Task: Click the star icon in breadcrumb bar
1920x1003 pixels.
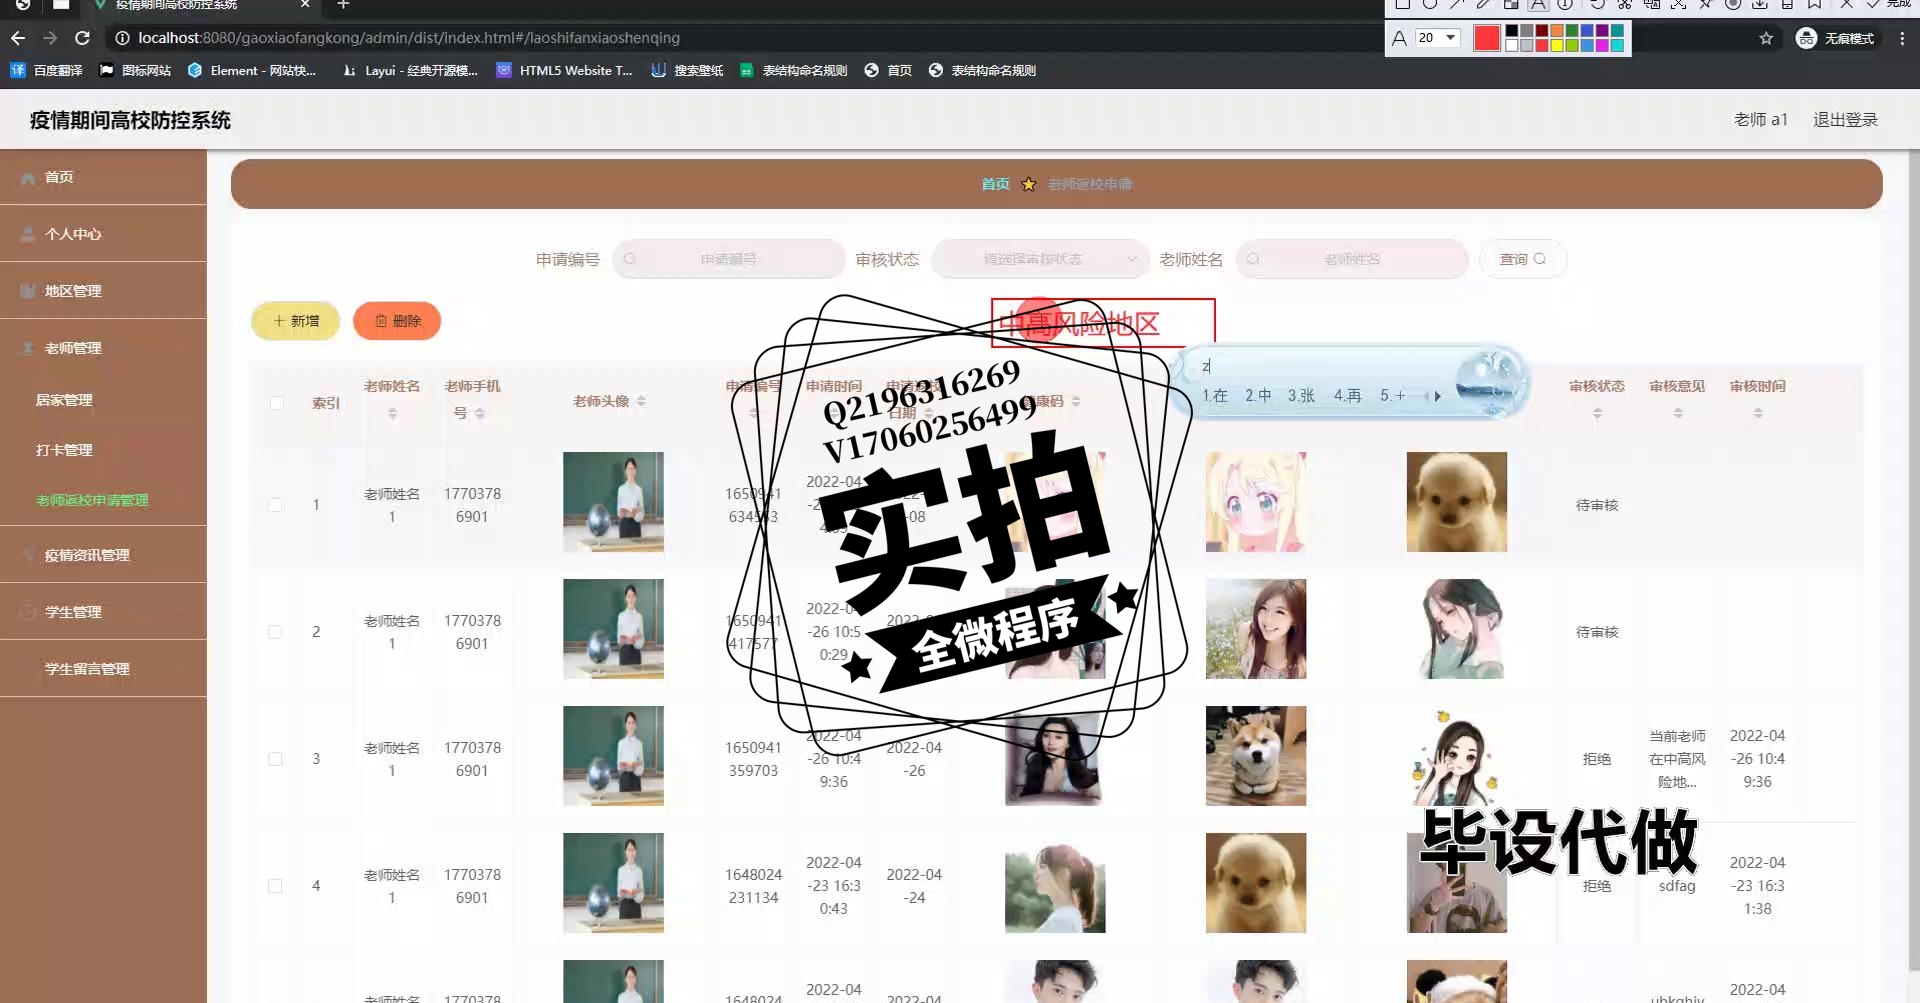Action: coord(1028,184)
